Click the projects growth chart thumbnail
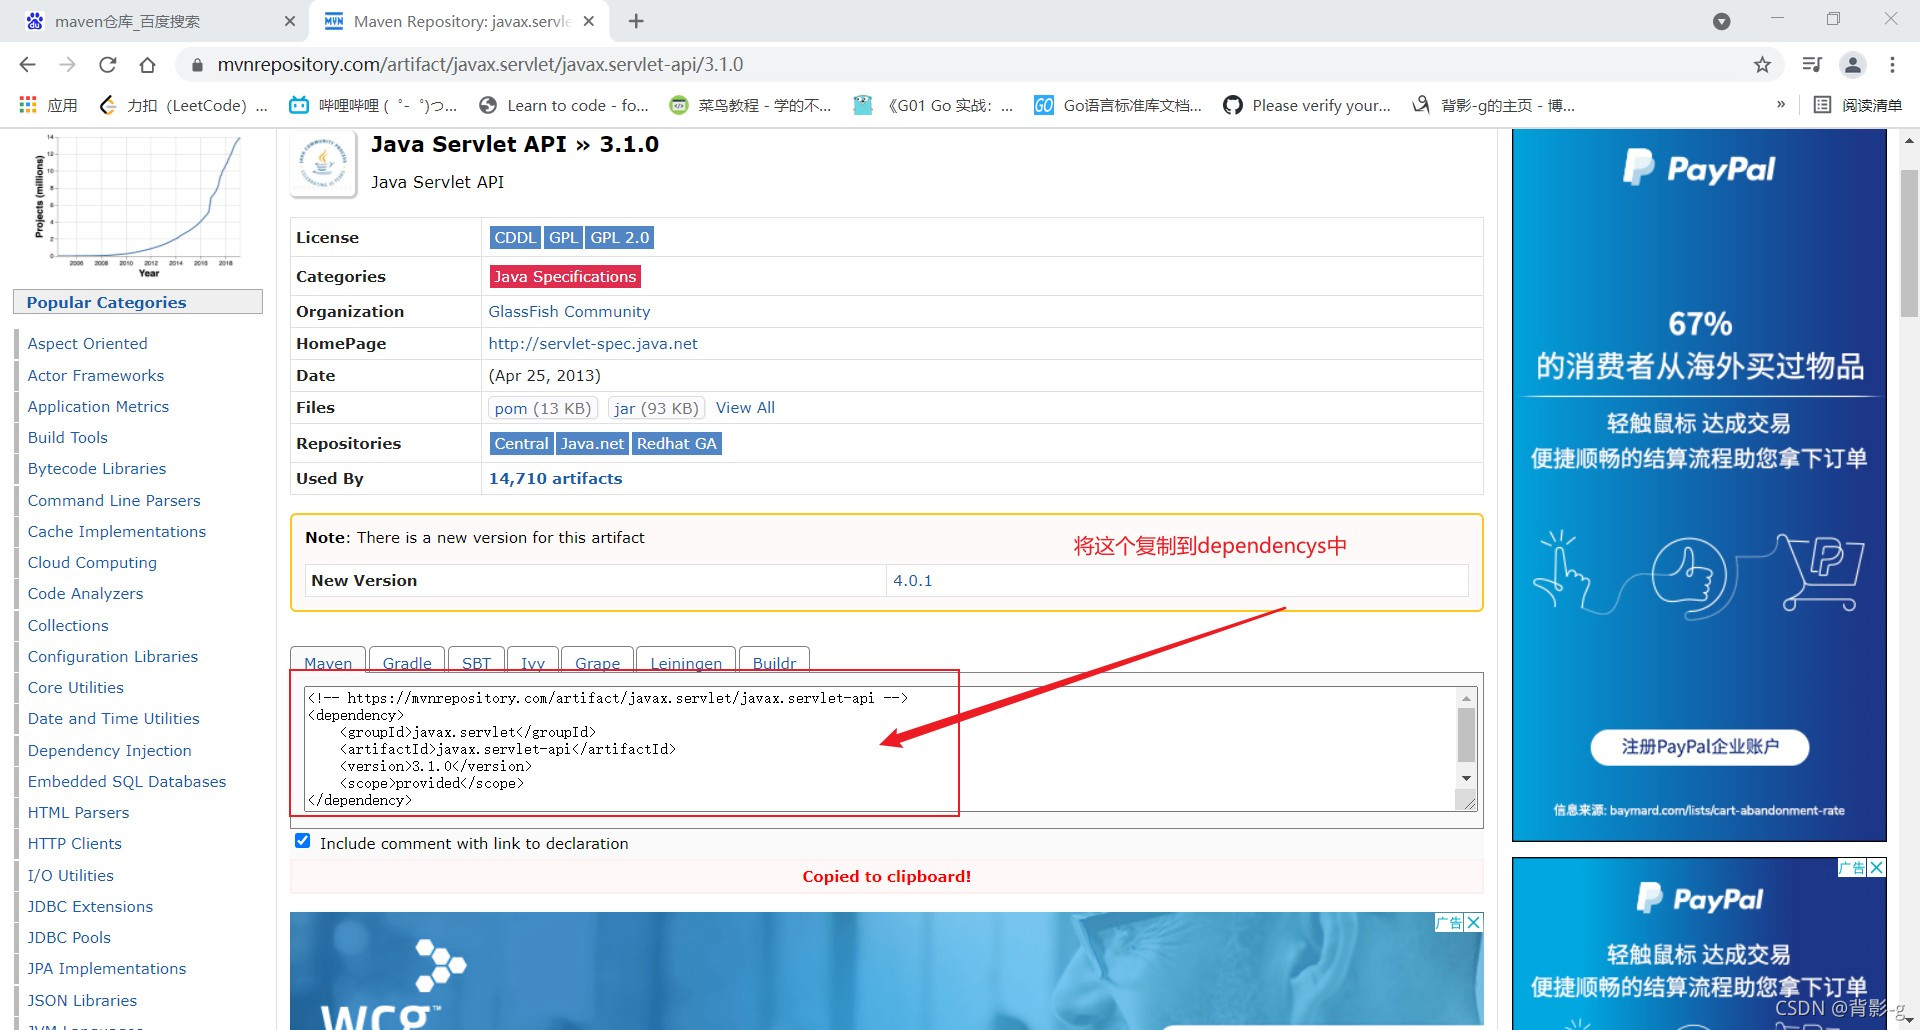Image resolution: width=1920 pixels, height=1030 pixels. coord(138,206)
